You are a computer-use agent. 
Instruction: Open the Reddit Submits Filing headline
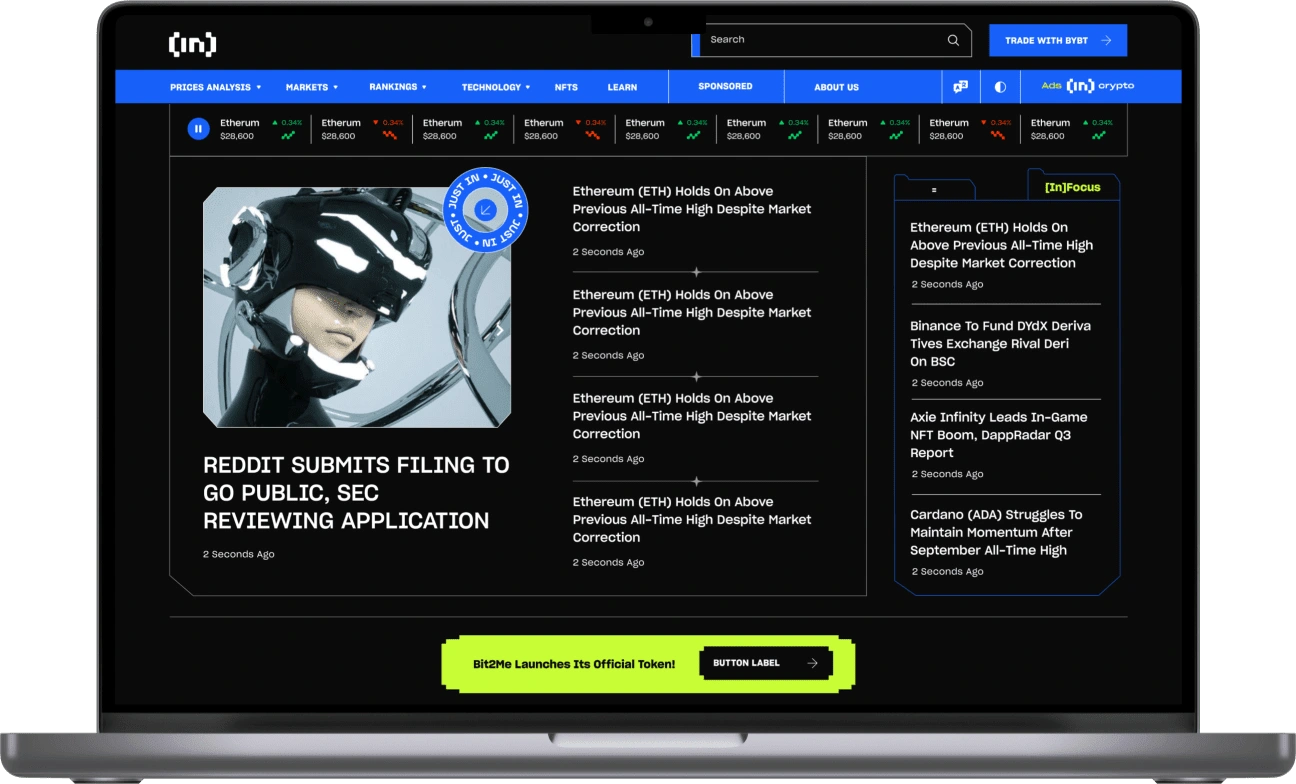[356, 493]
